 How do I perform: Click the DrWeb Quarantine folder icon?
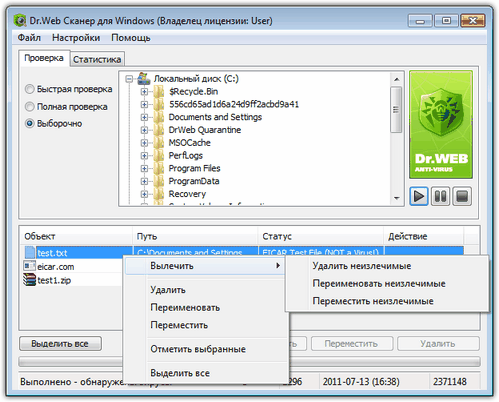coord(159,130)
